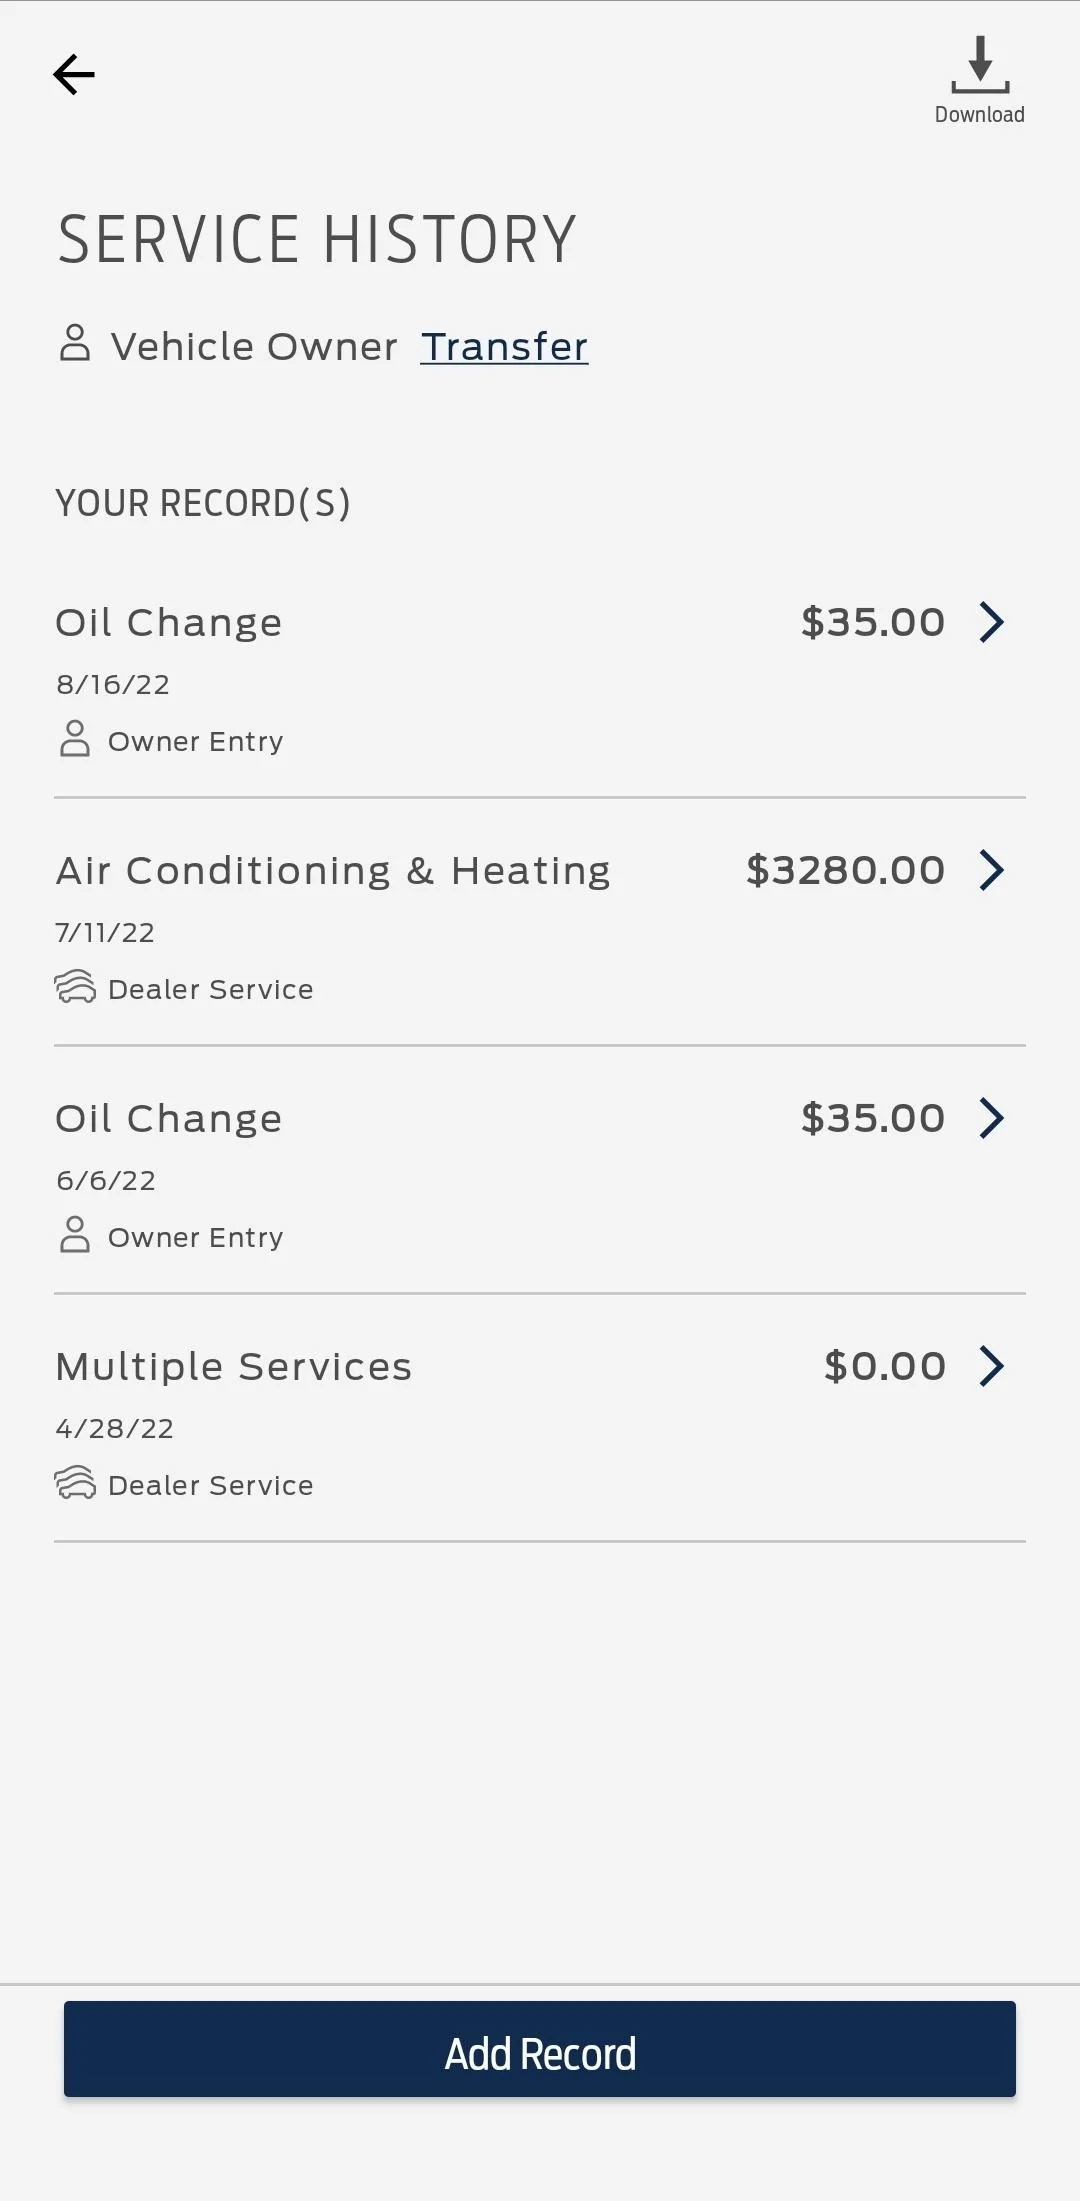Expand the Multiple Services chevron

coord(991,1366)
